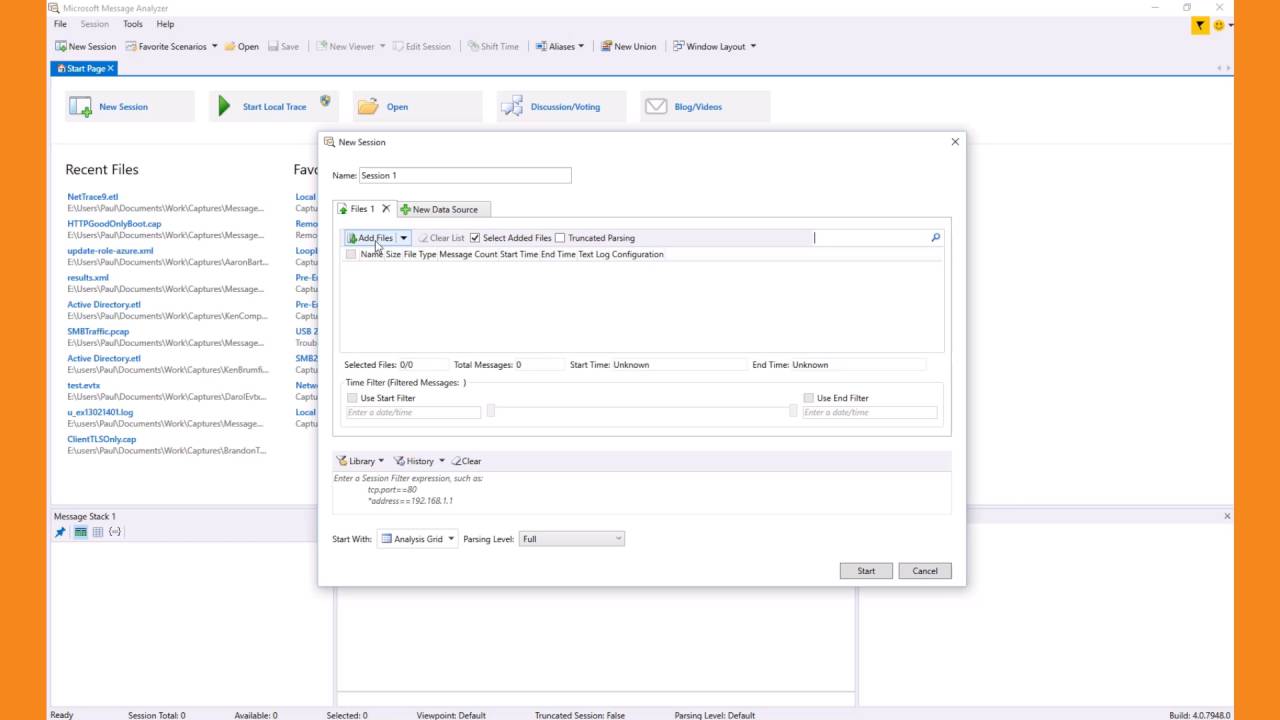This screenshot has height=720, width=1280.
Task: Close the Start Page tab
Action: click(111, 68)
